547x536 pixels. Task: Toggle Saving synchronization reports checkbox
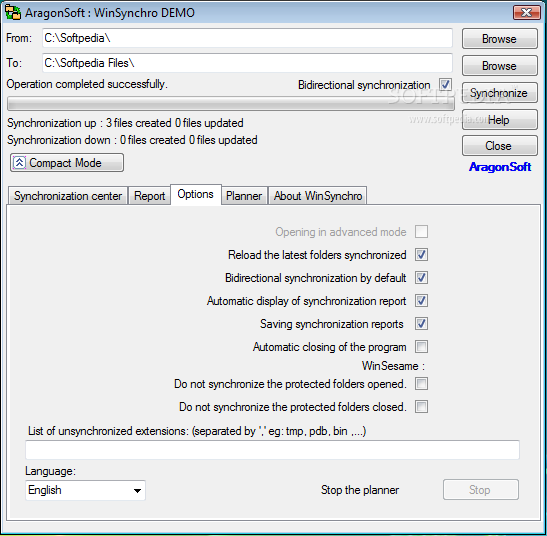pos(421,324)
